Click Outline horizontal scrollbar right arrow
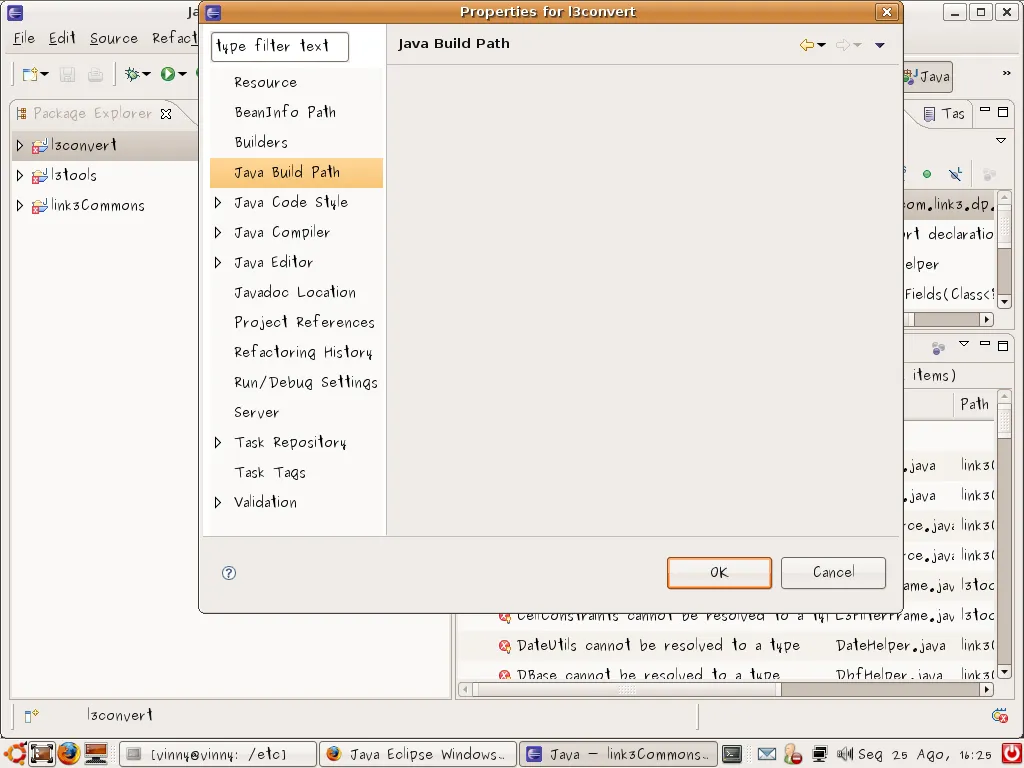The width and height of the screenshot is (1024, 768). click(x=987, y=320)
